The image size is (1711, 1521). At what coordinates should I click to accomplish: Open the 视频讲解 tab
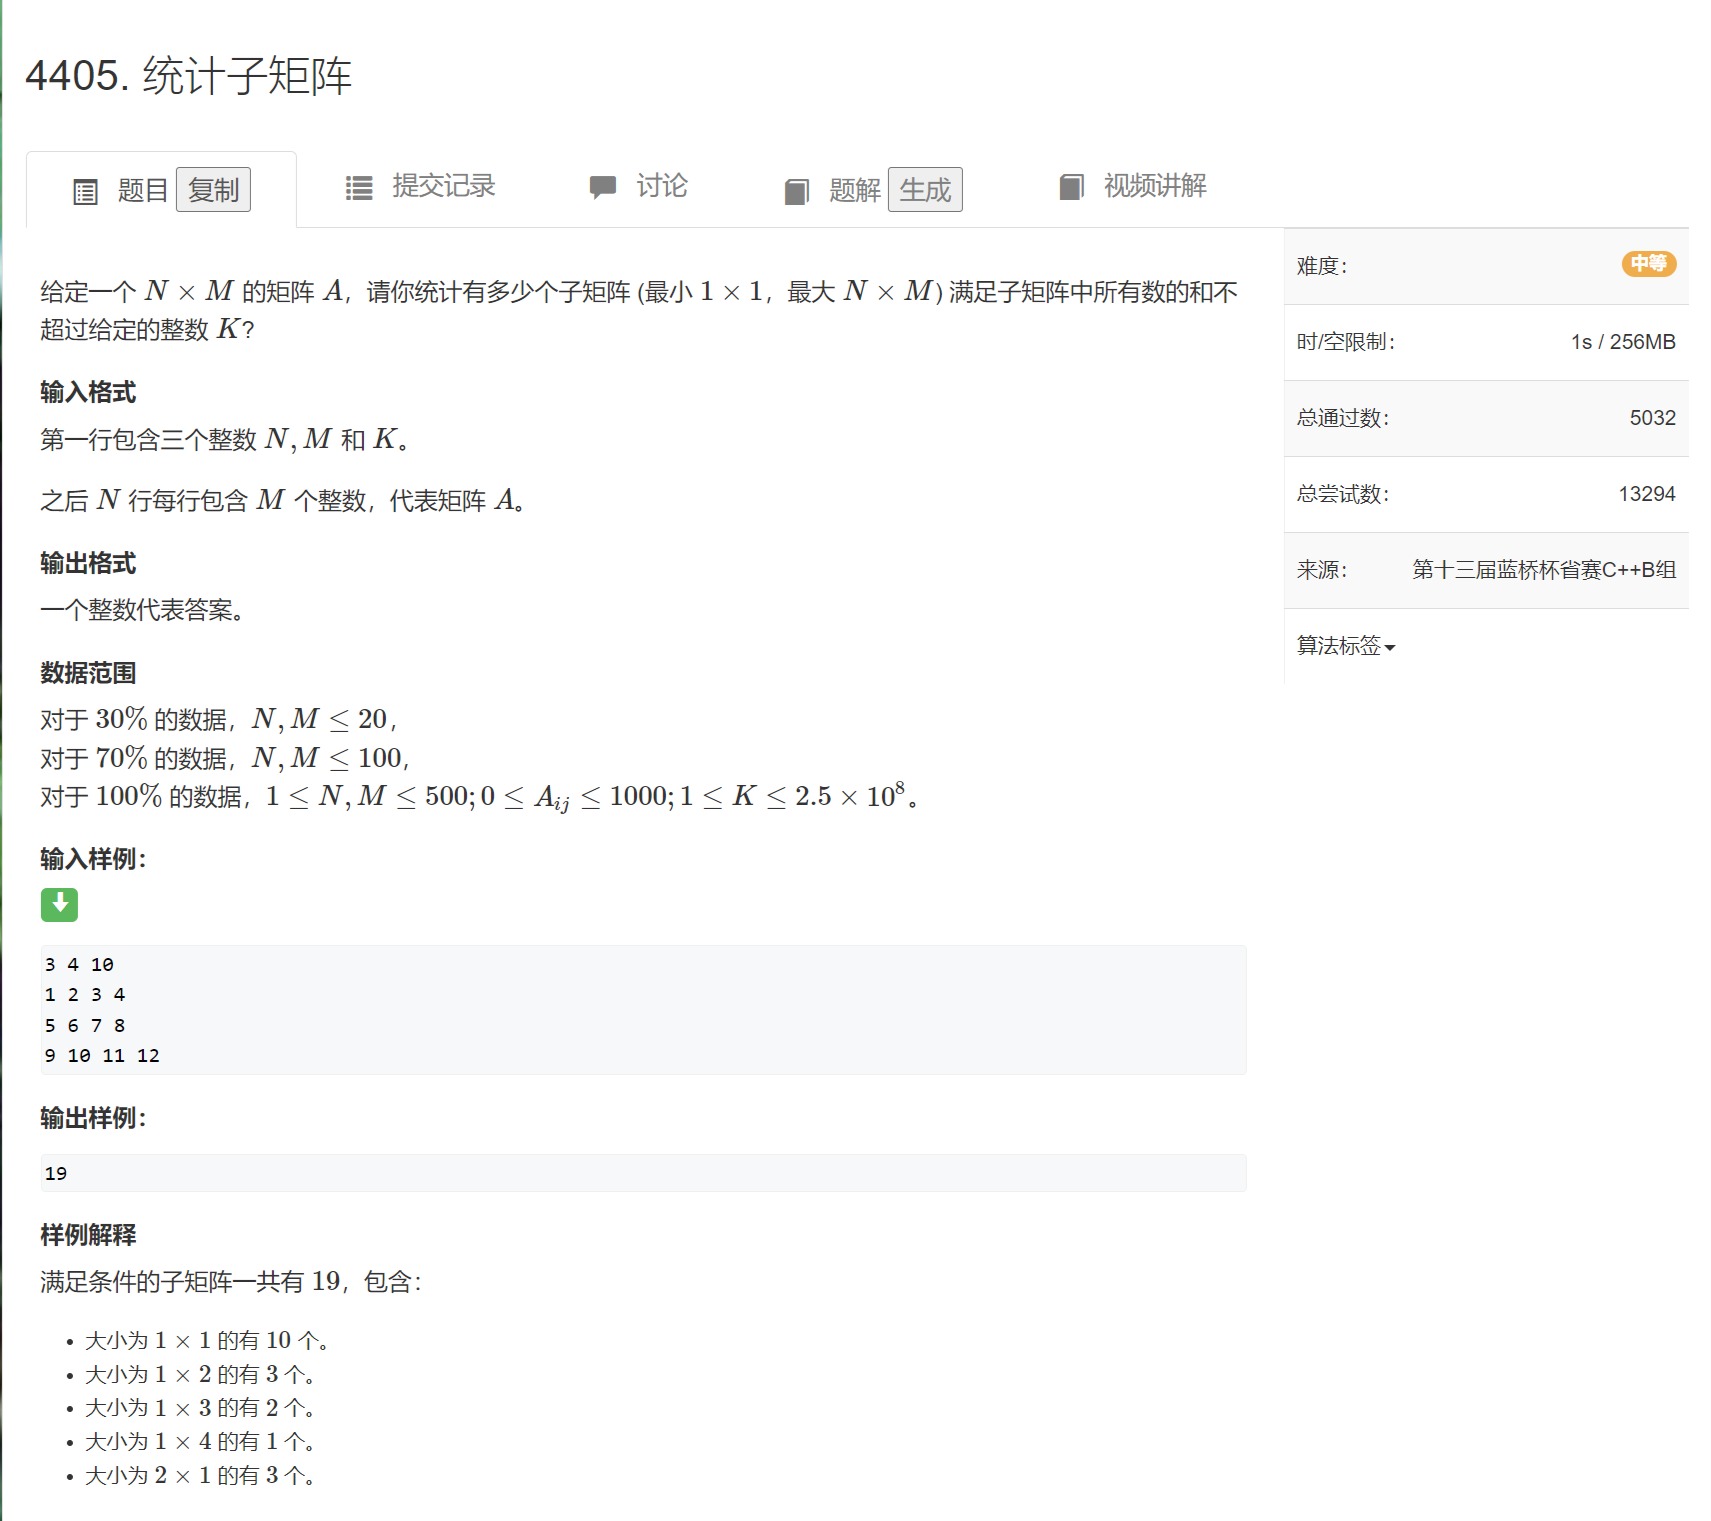(x=1133, y=186)
